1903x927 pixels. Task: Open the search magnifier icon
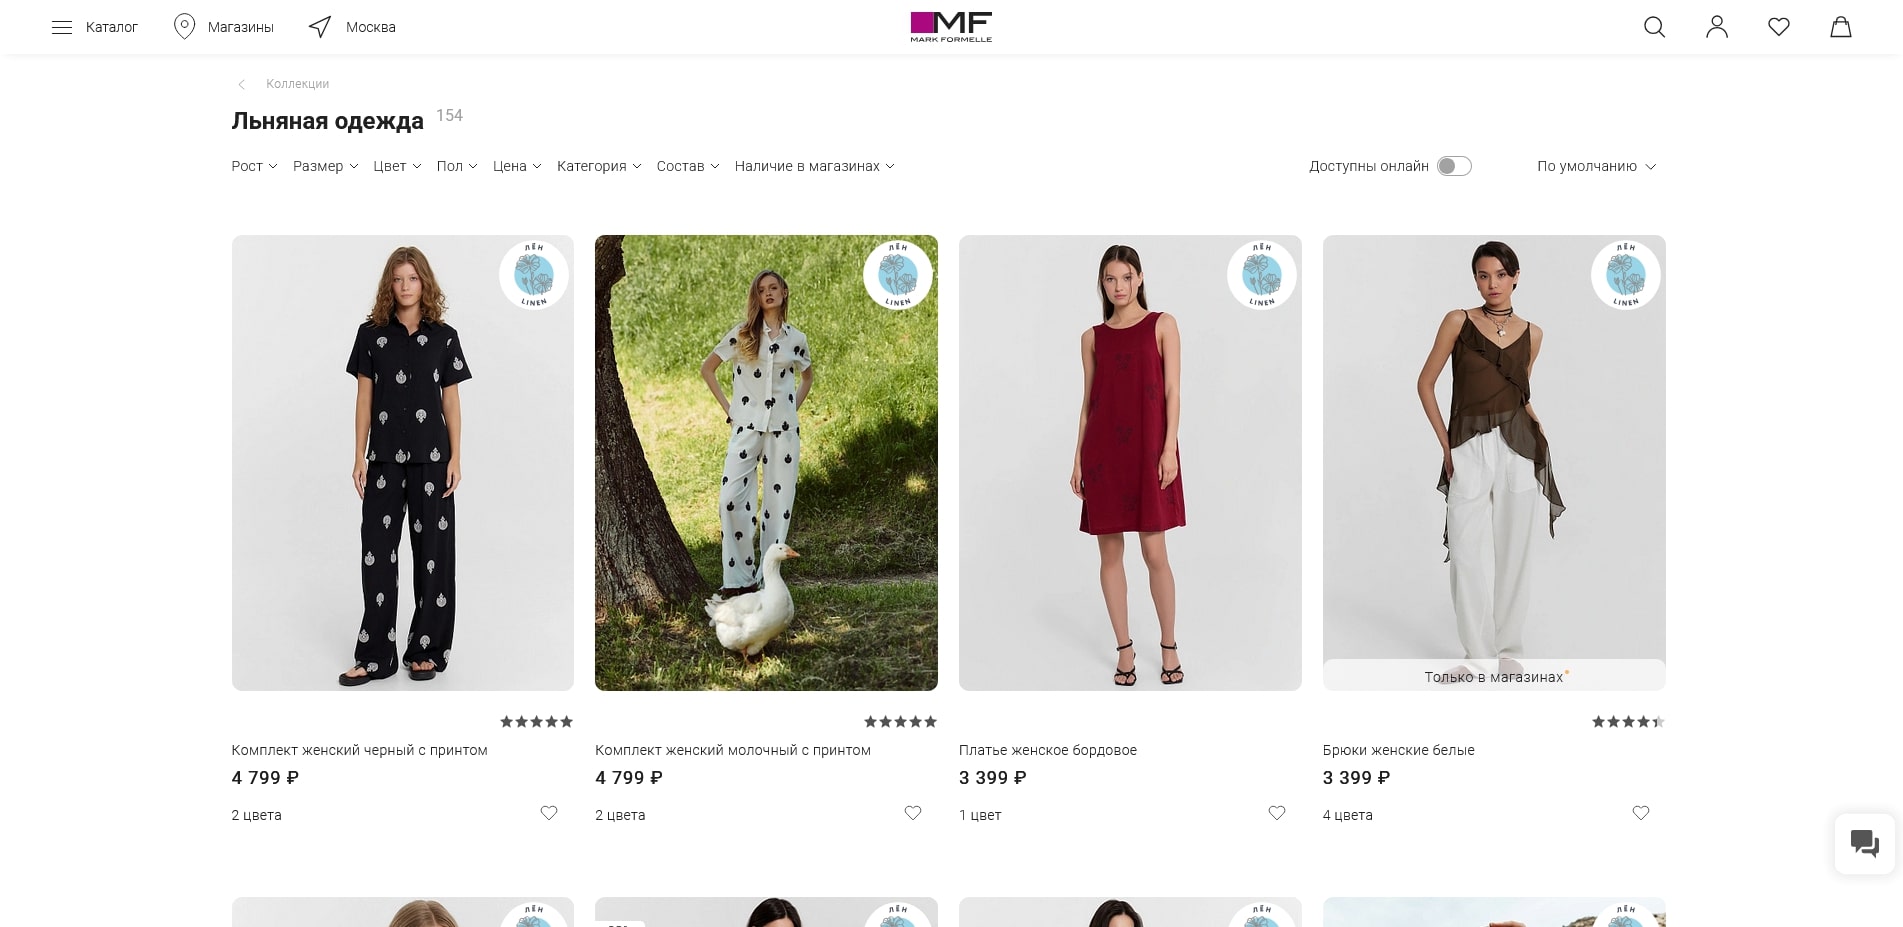click(x=1654, y=27)
